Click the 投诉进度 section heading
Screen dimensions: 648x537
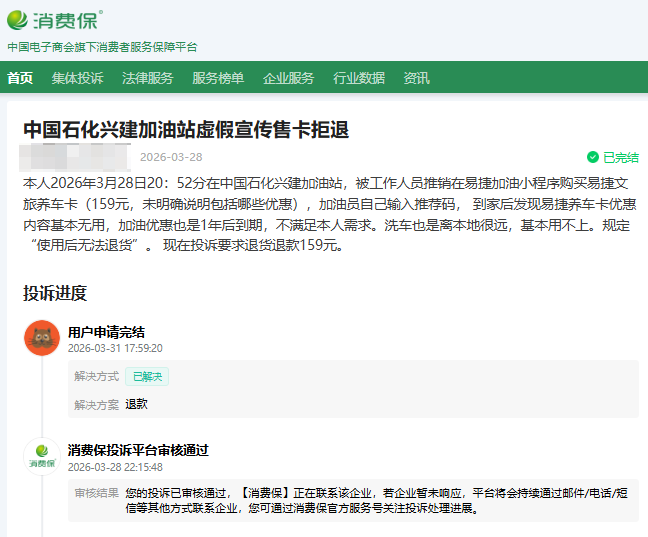[55, 293]
